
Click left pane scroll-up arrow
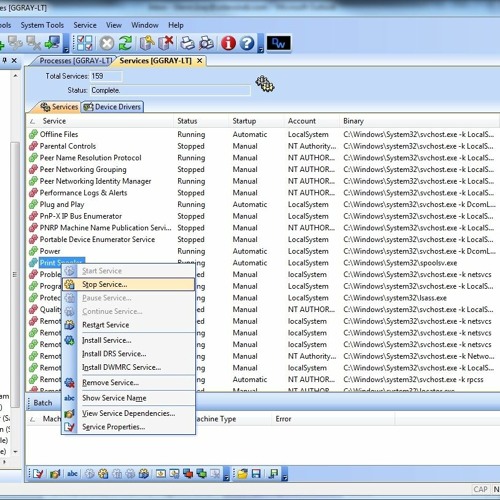(x=15, y=76)
